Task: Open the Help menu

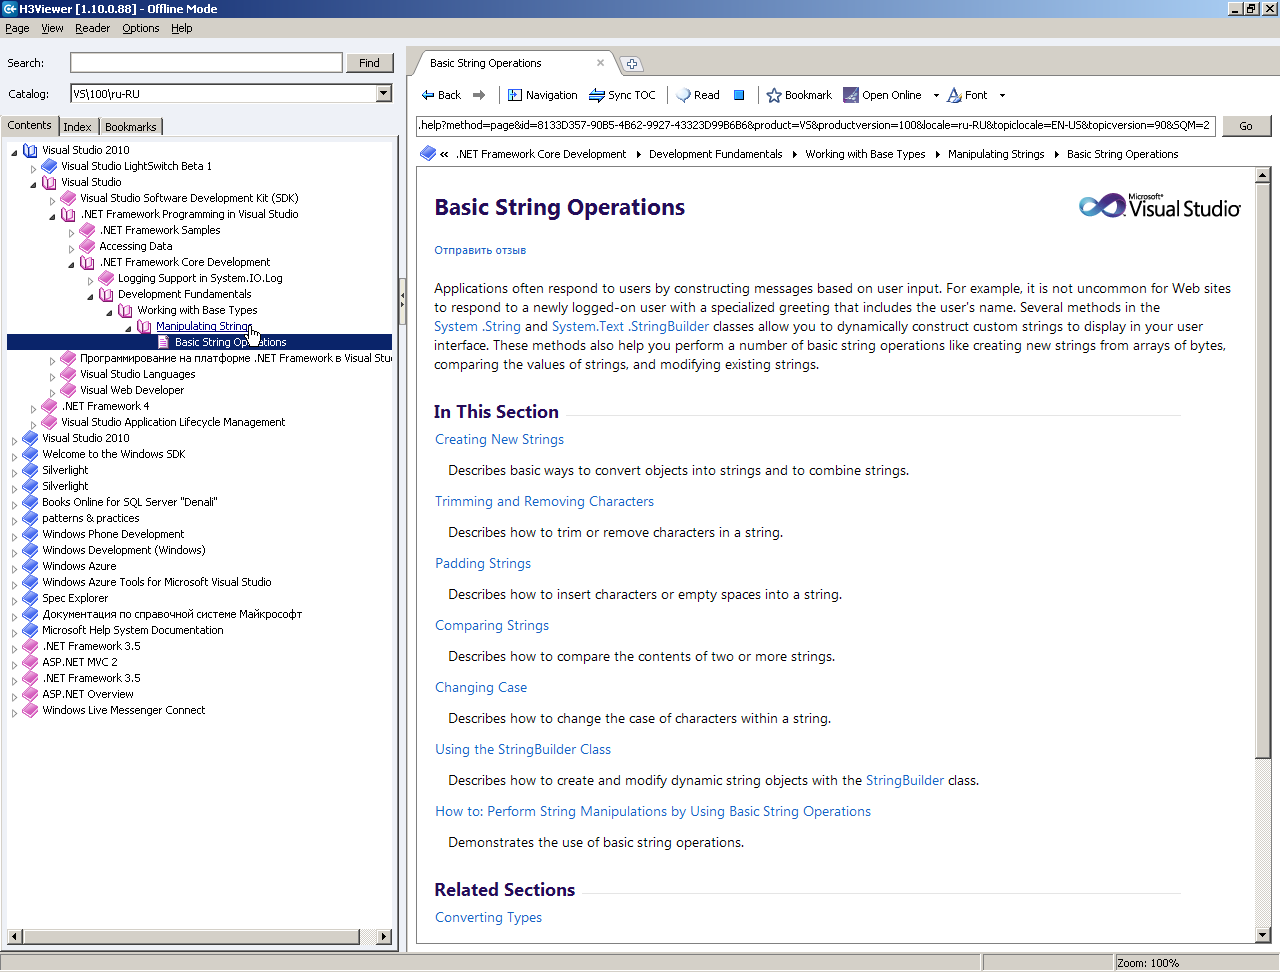Action: click(181, 28)
